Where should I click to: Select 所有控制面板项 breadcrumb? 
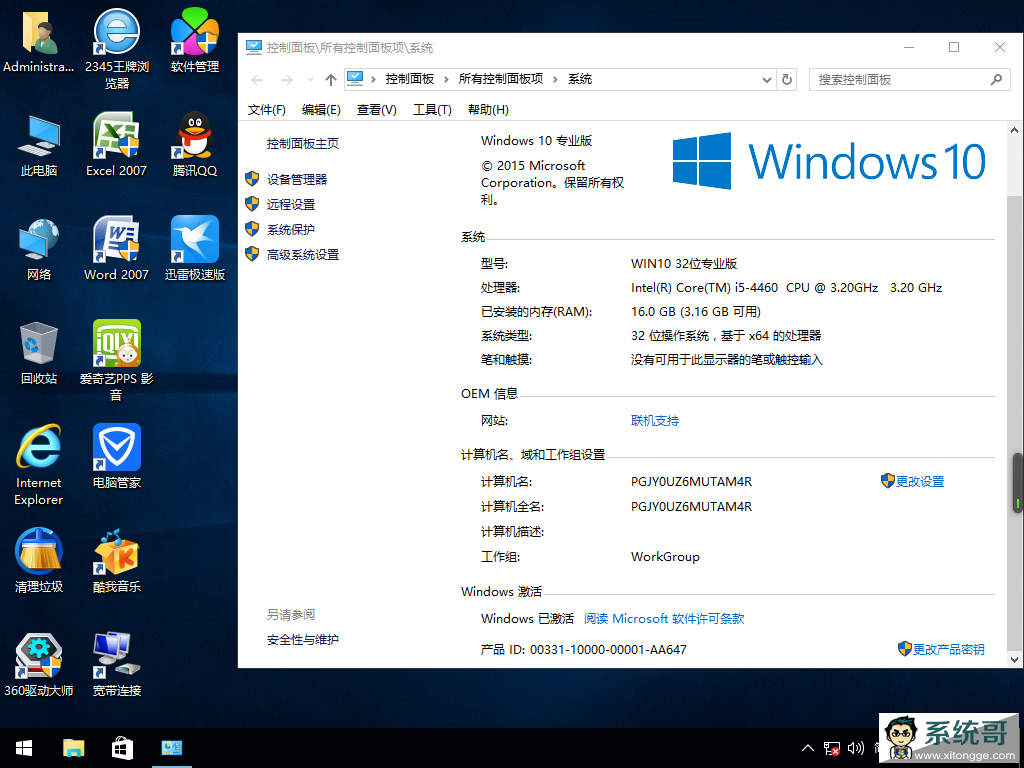click(501, 79)
